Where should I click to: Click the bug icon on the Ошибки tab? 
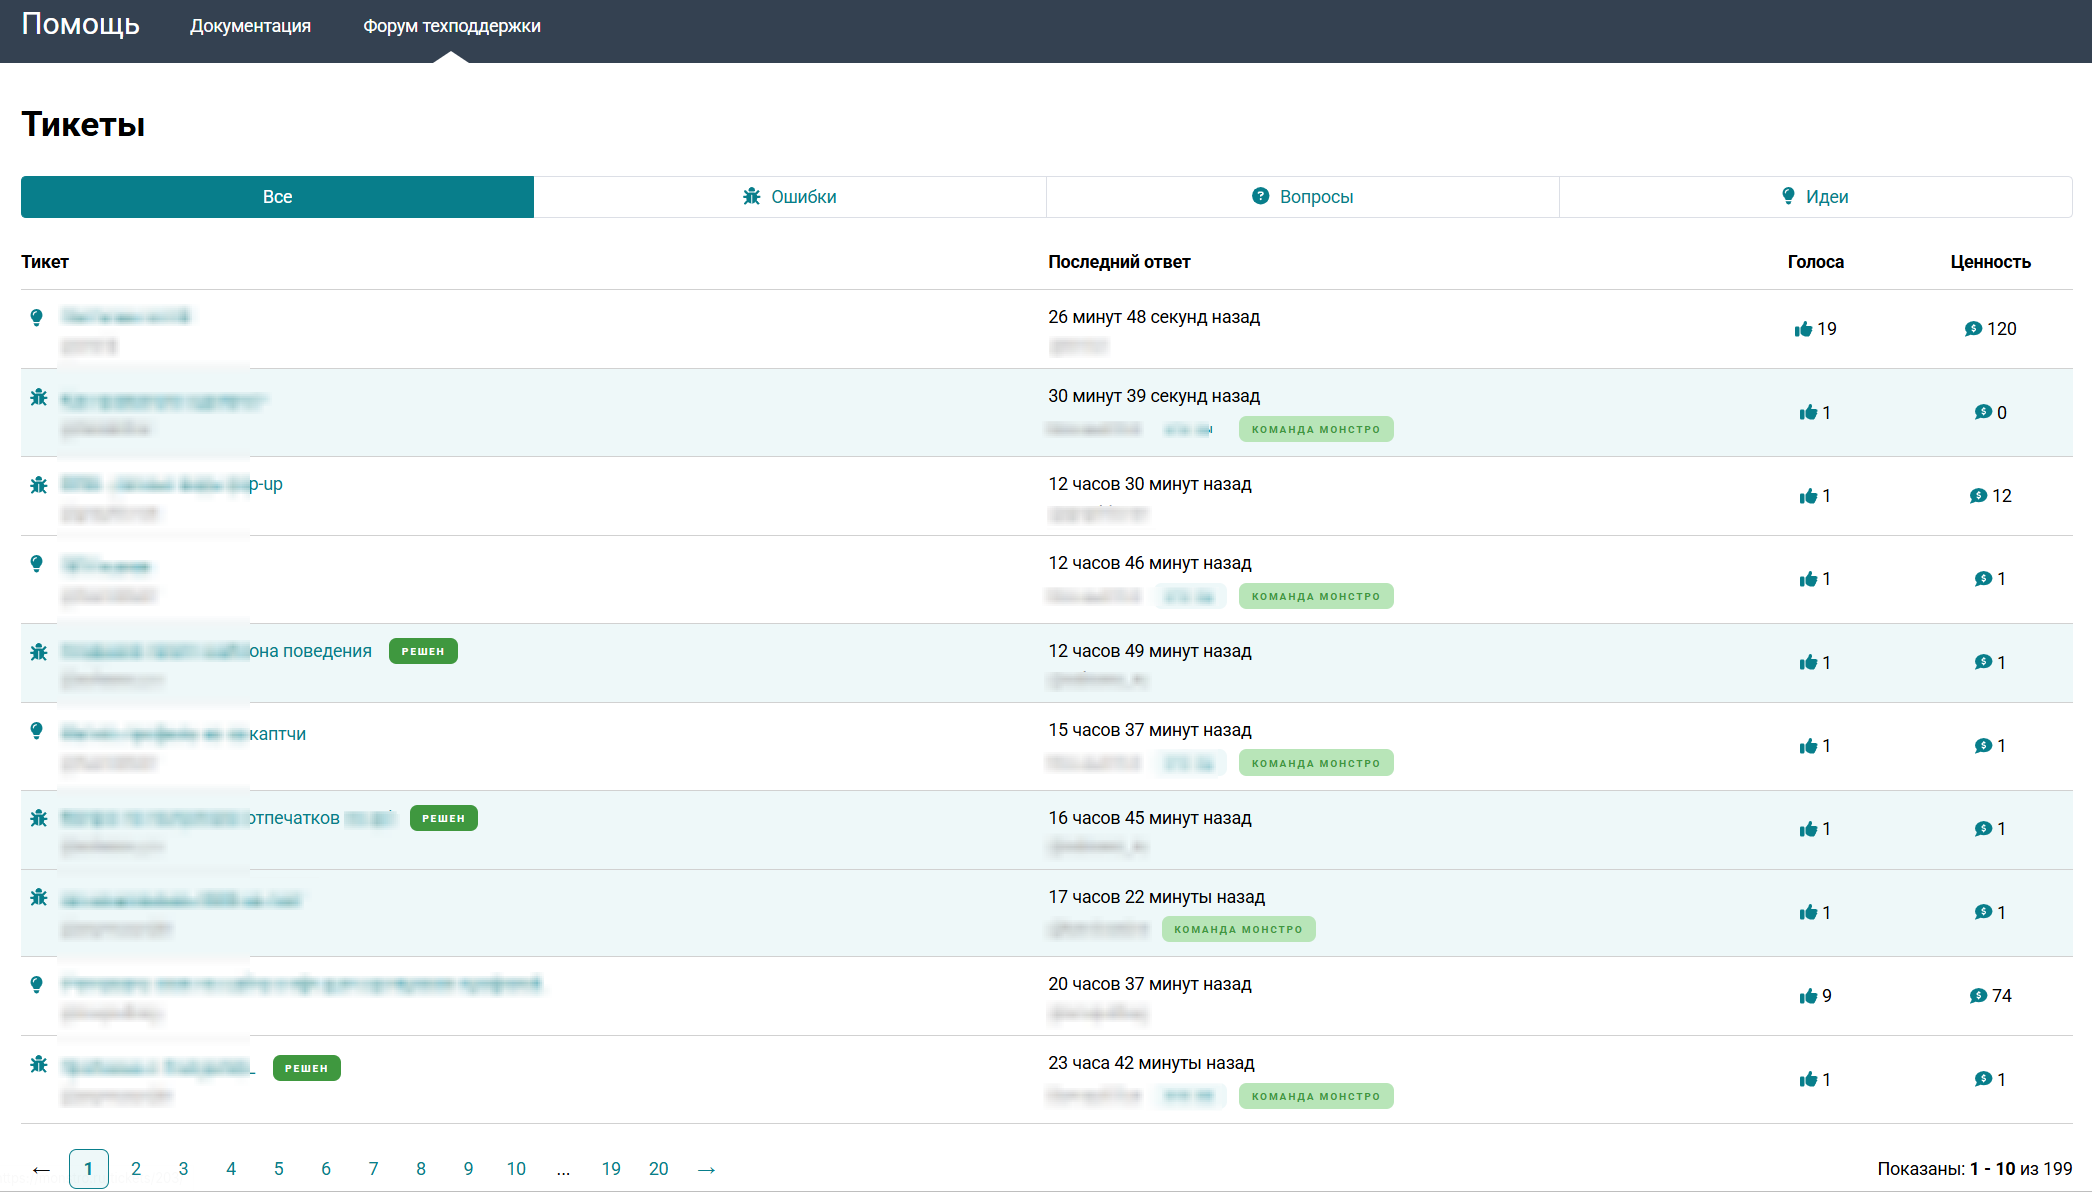click(x=752, y=197)
